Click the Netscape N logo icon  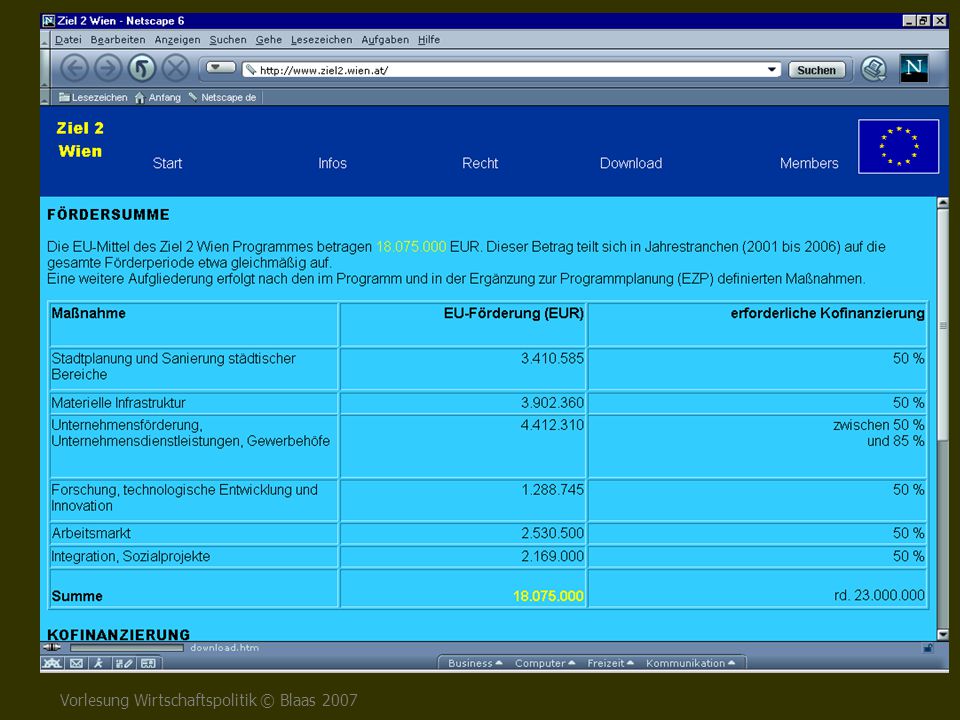point(914,68)
